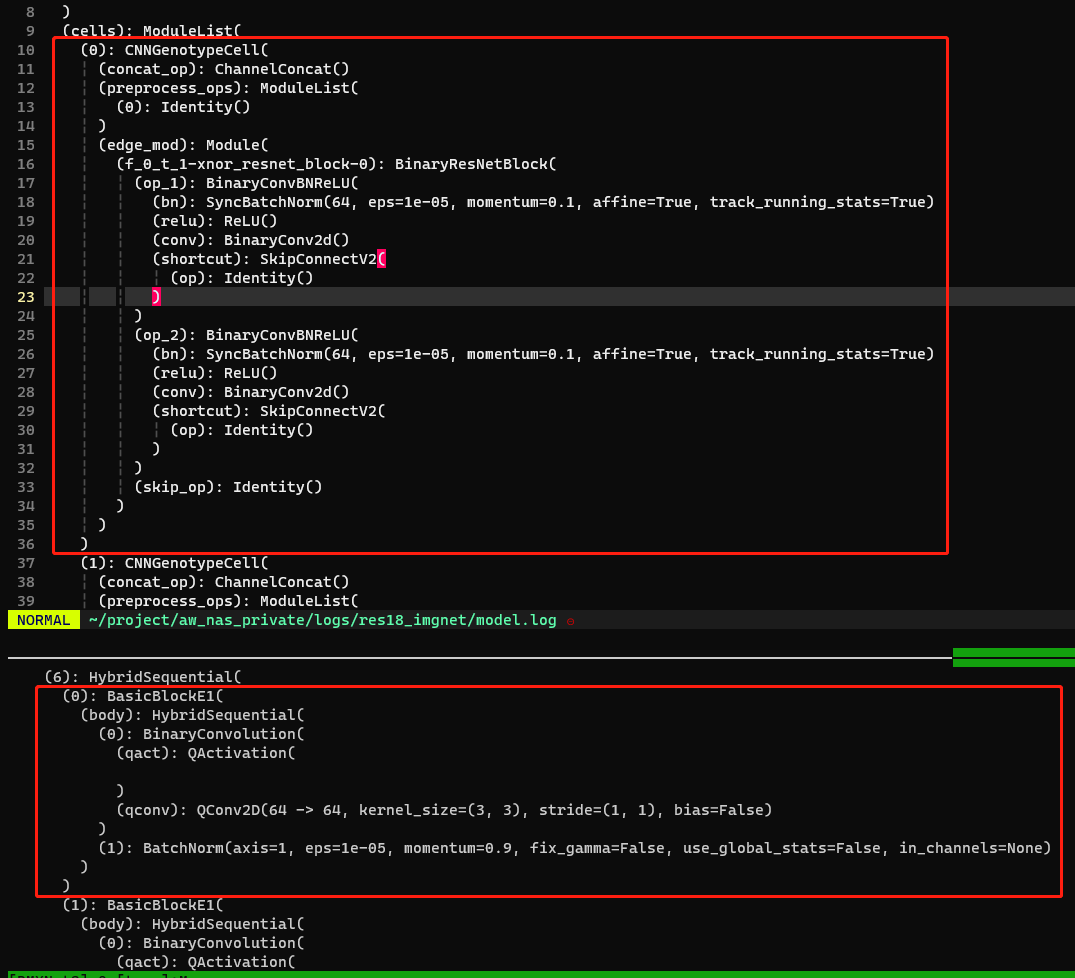
Task: Click the '(skip_op): Identity()' line
Action: [x=228, y=487]
